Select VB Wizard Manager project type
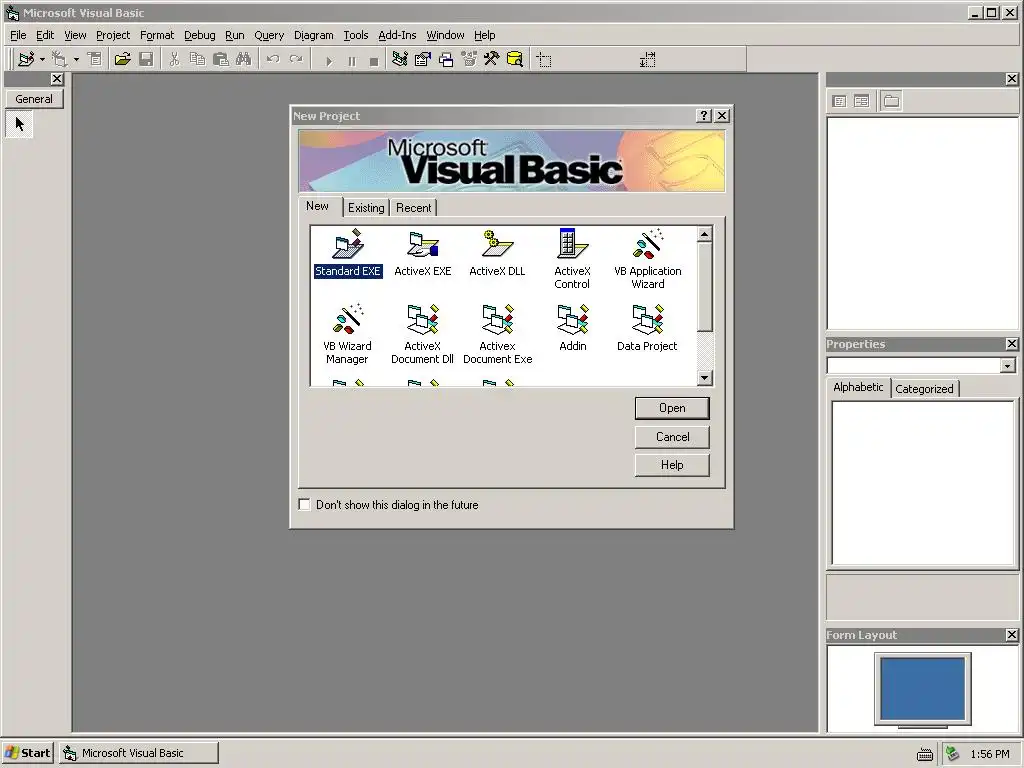Screen dimensions: 1024x768 pos(347,334)
